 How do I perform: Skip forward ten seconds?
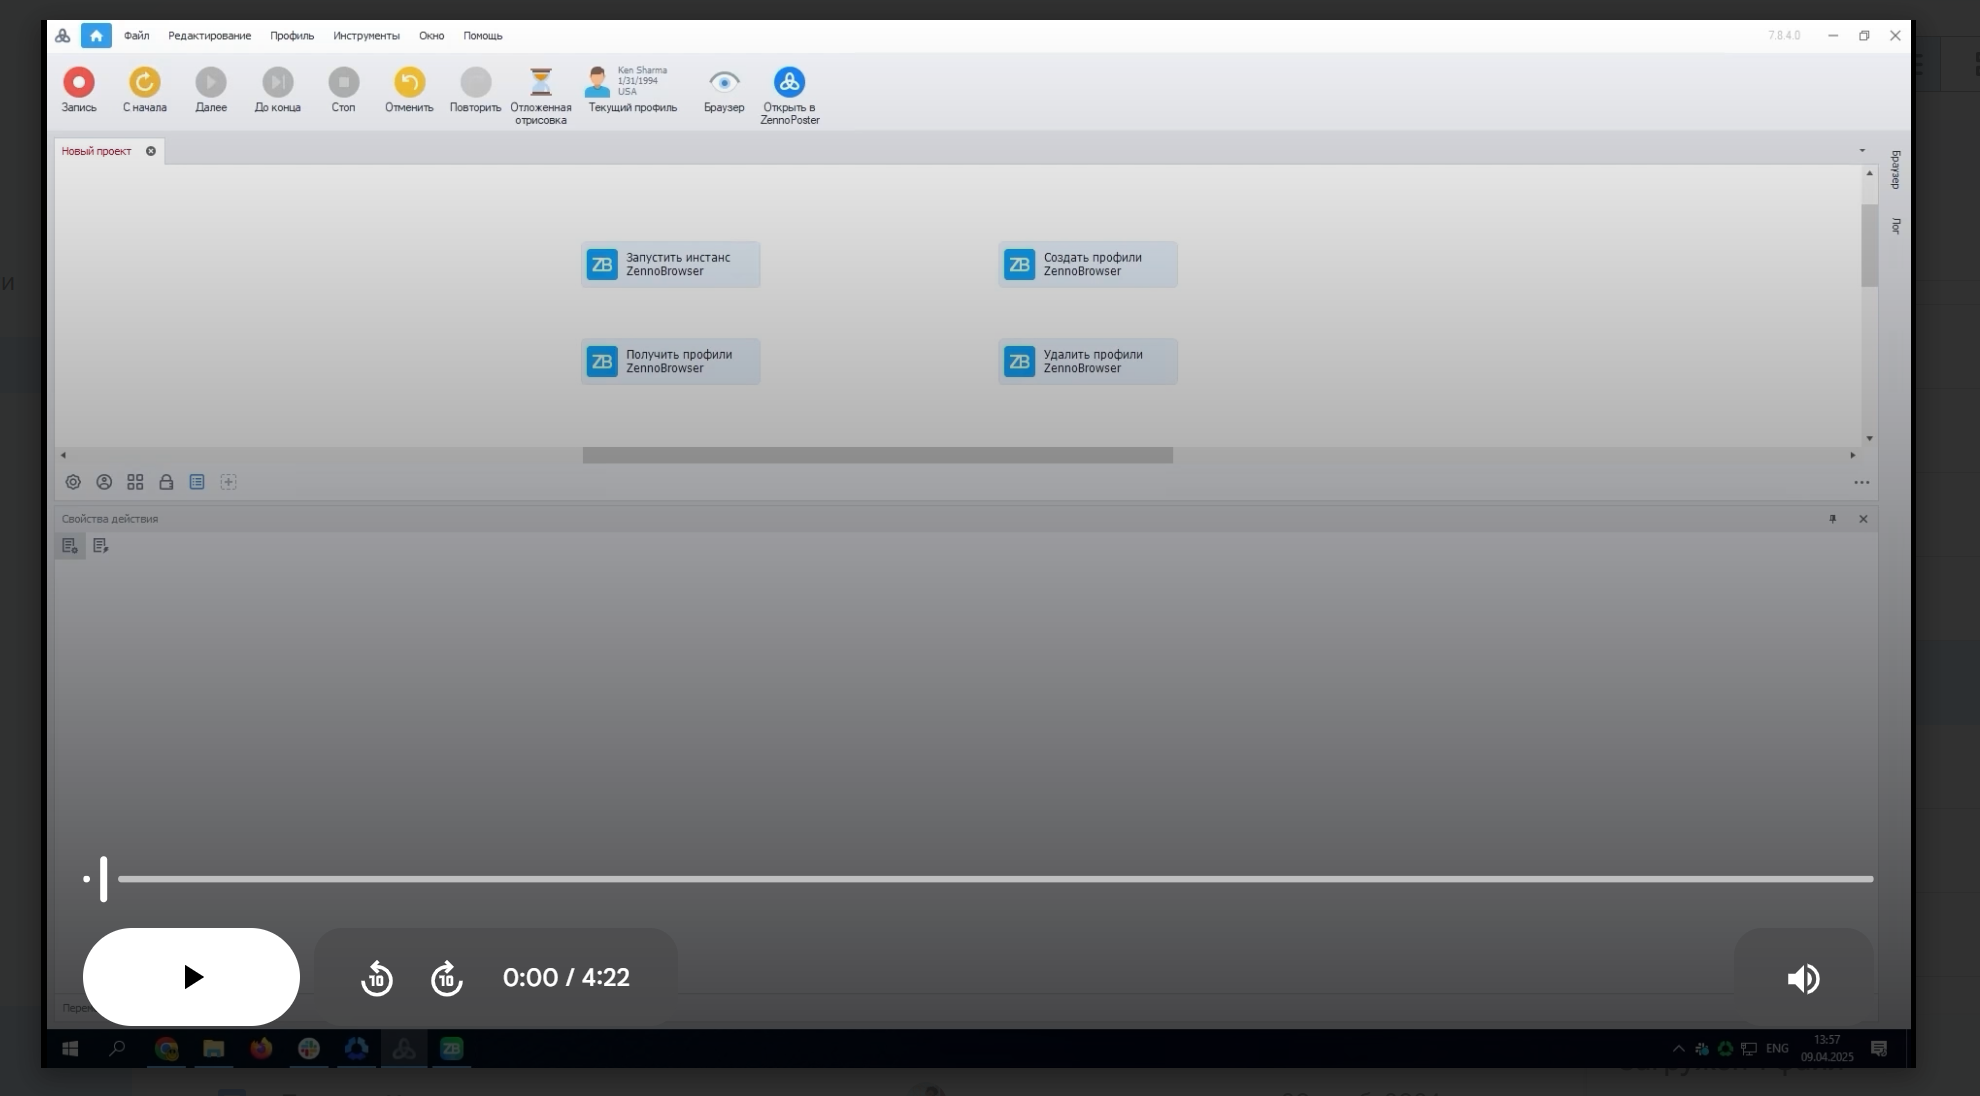tap(447, 978)
